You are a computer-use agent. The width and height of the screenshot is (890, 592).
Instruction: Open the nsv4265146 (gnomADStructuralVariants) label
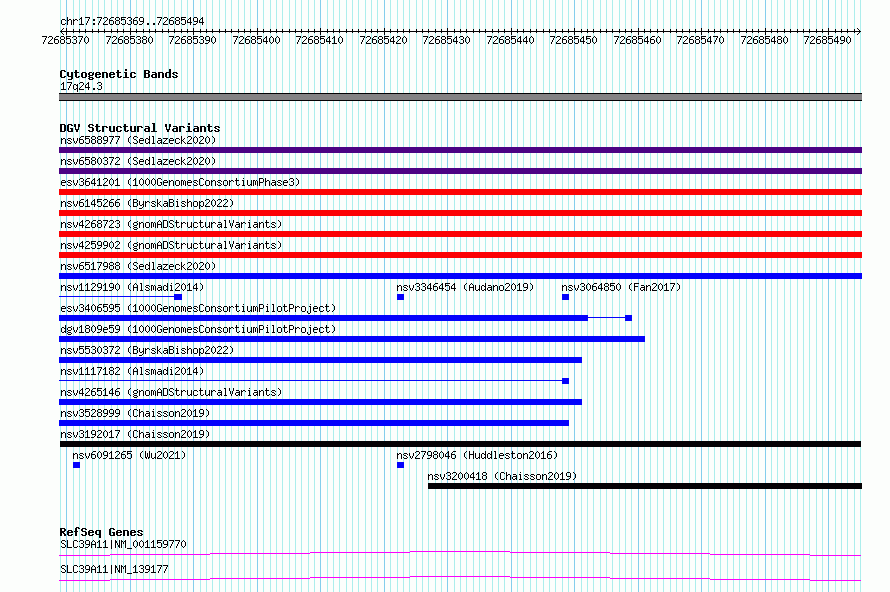pyautogui.click(x=171, y=392)
